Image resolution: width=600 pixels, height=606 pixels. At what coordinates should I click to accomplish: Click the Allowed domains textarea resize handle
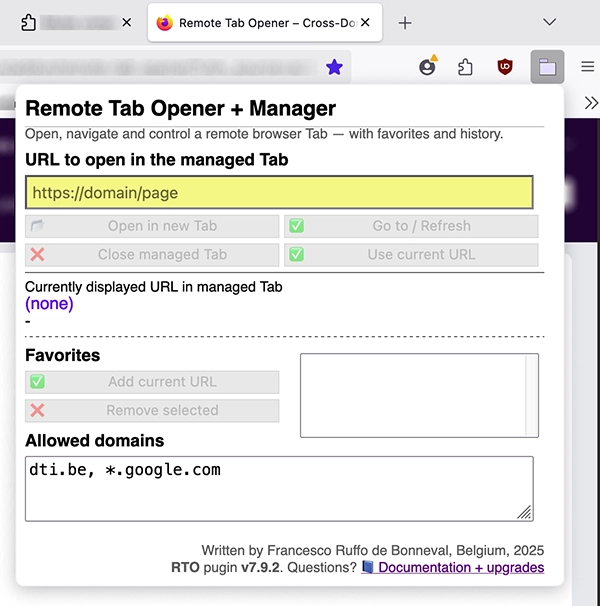(525, 512)
